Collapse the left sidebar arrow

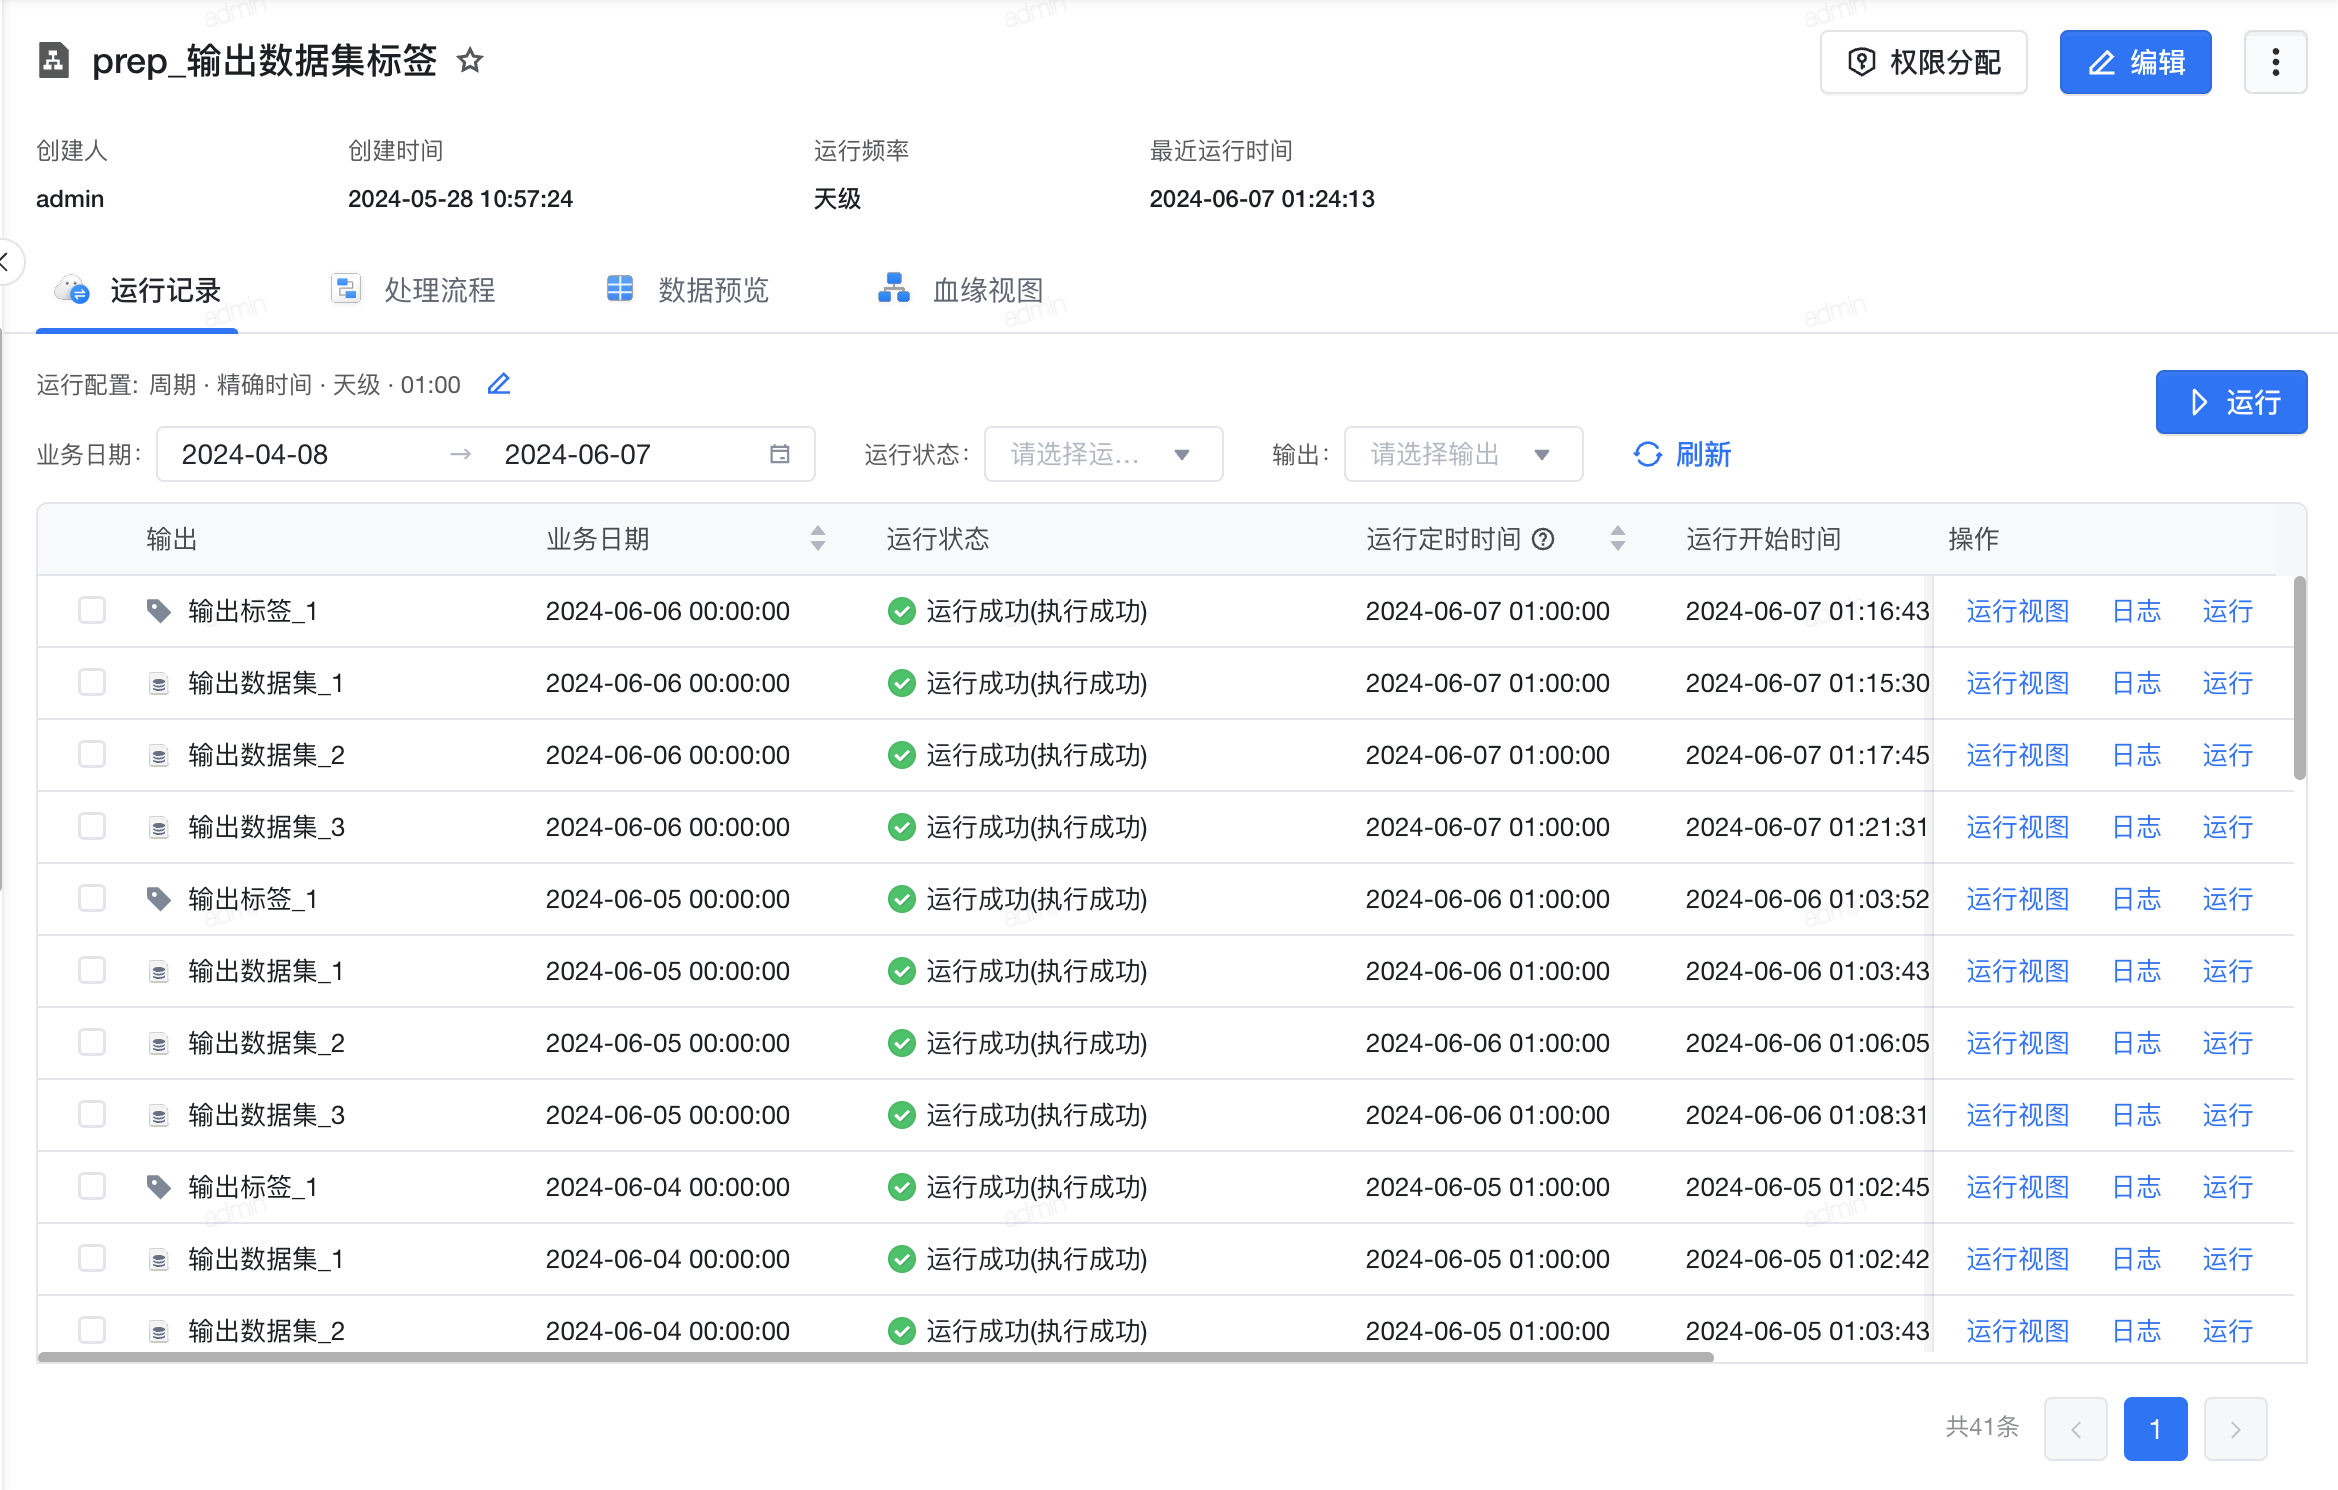(6, 262)
